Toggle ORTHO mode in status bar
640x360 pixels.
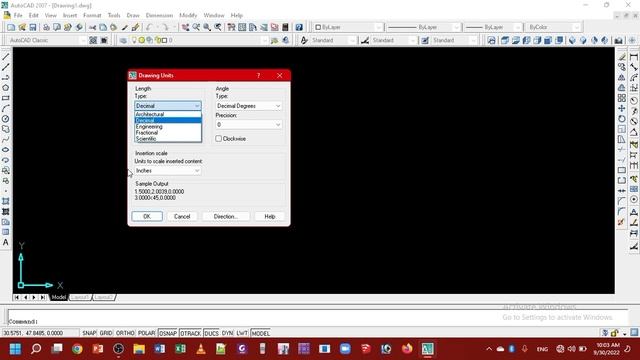[x=125, y=333]
